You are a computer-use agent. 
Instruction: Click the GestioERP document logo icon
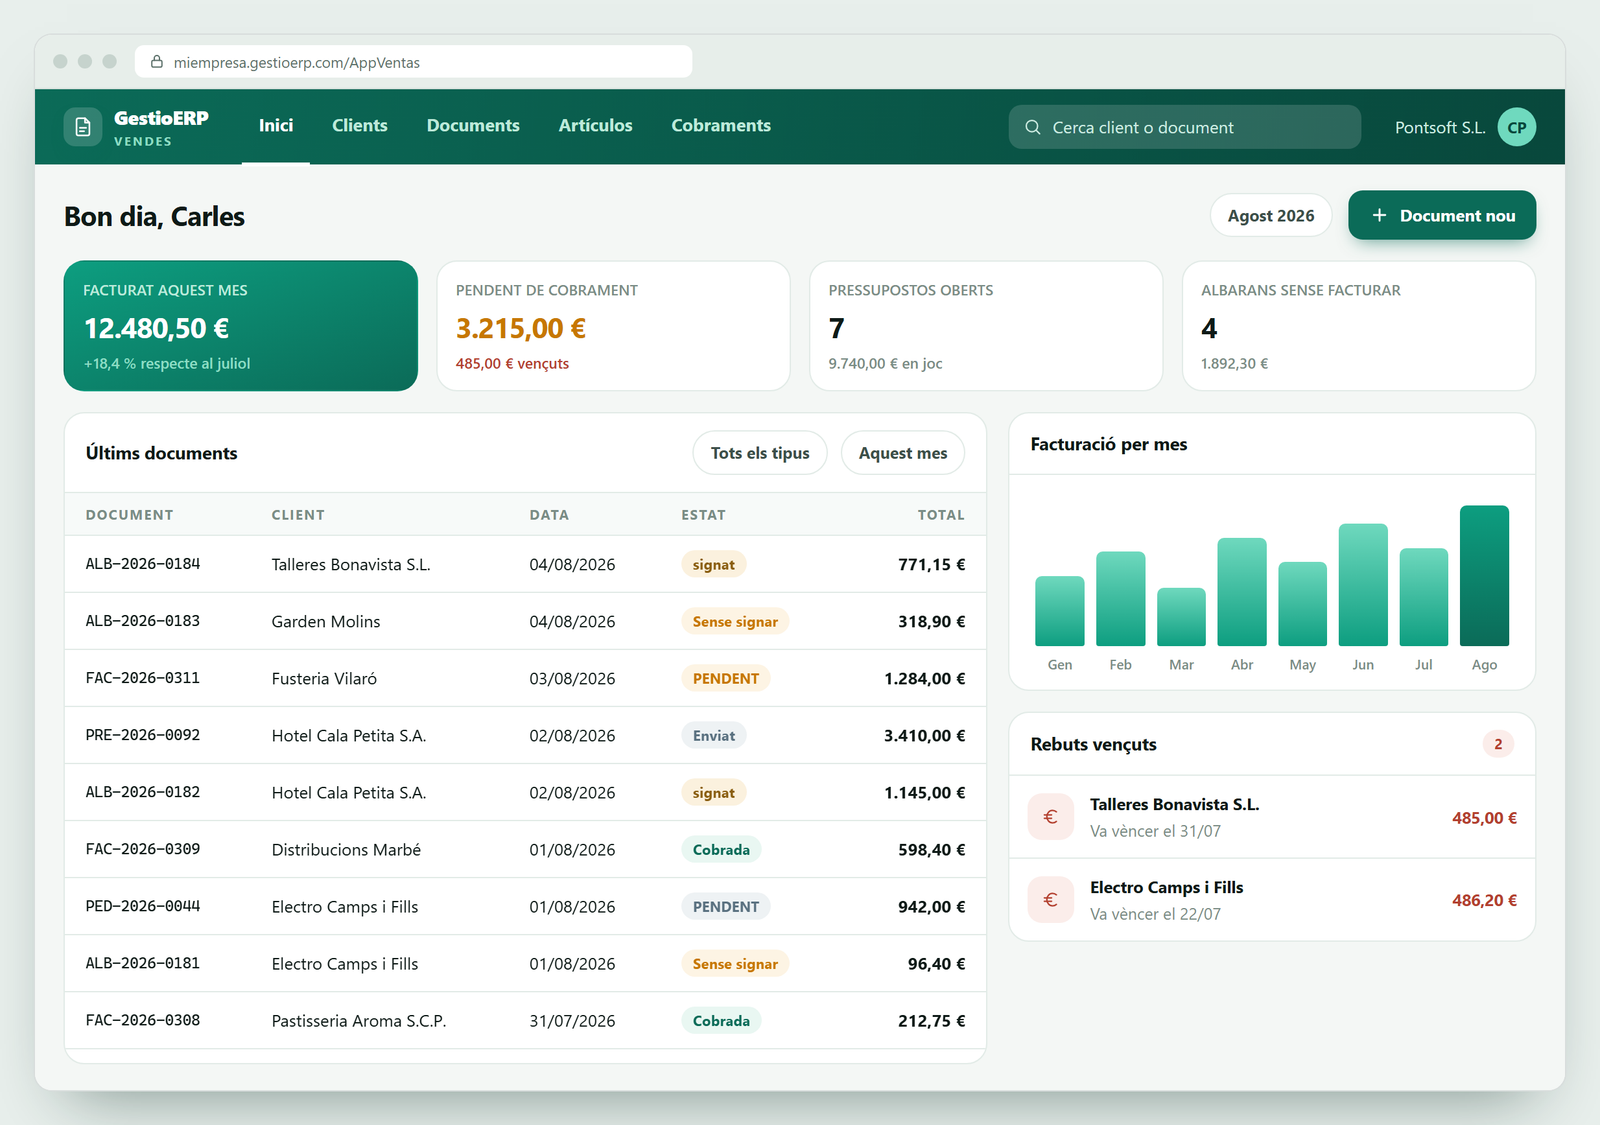pyautogui.click(x=83, y=127)
